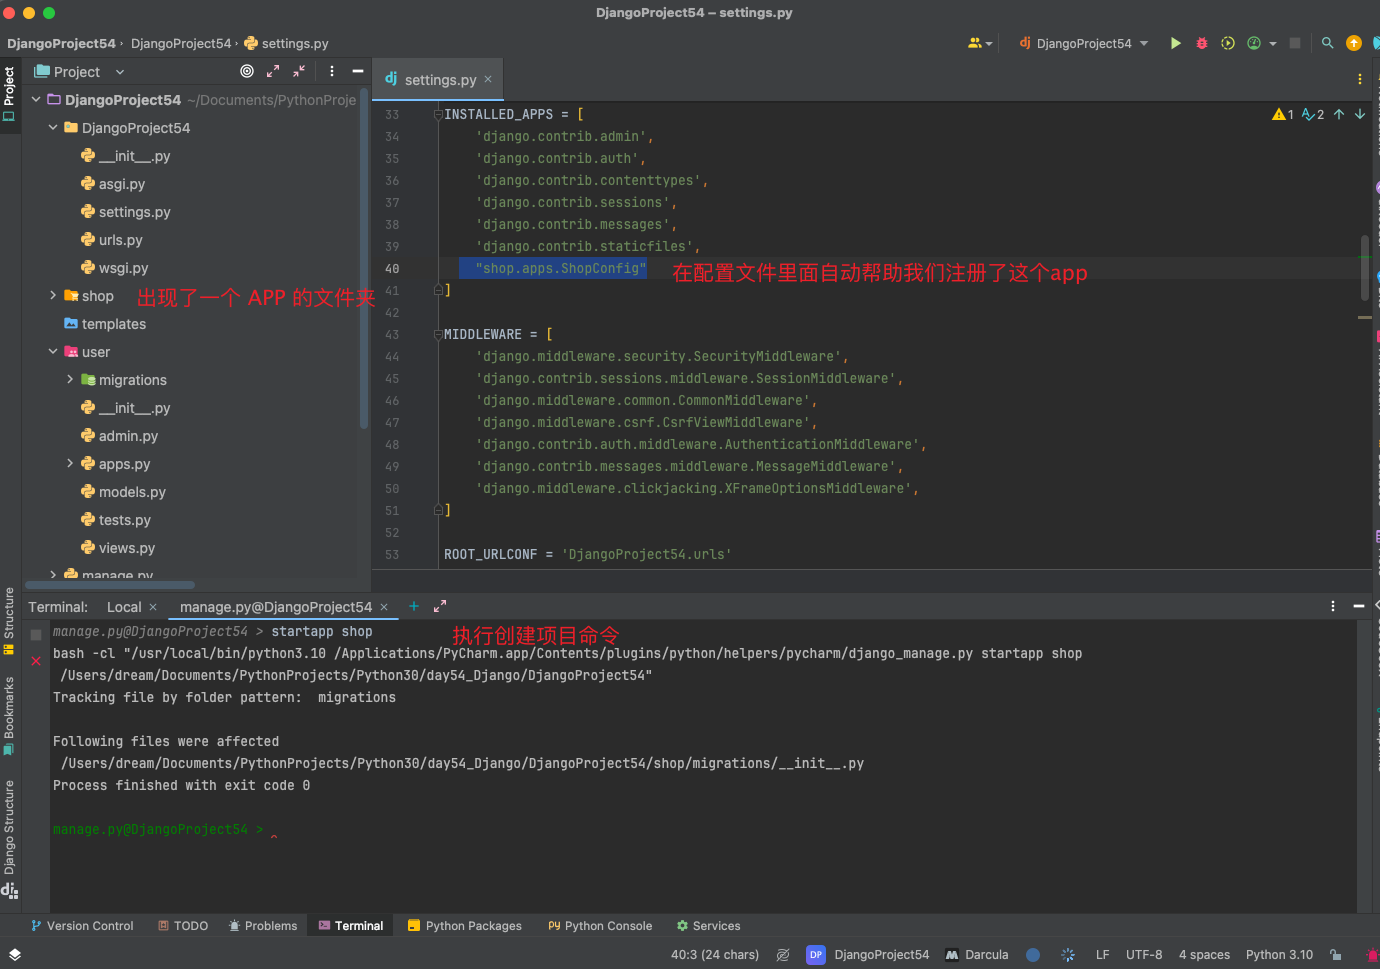Click the 4 spaces indent widget

click(x=1204, y=954)
